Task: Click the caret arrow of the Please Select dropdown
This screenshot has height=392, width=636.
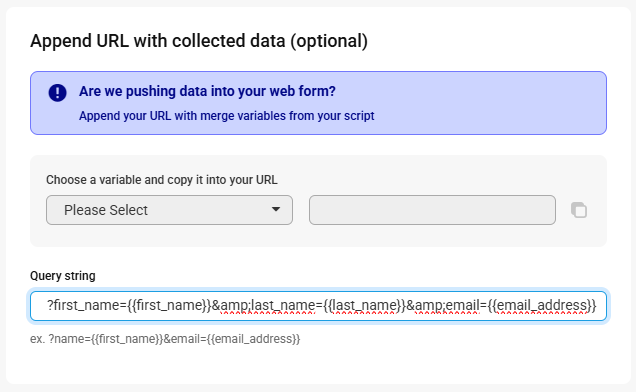Action: (276, 209)
